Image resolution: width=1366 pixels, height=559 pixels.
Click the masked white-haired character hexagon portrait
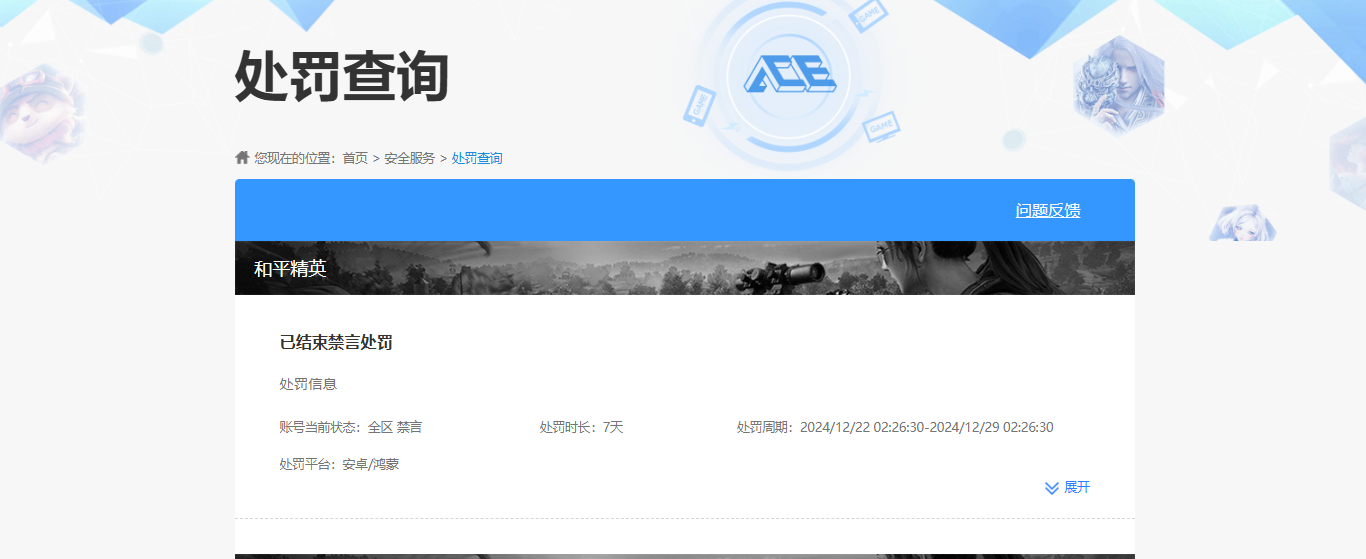(x=1117, y=84)
